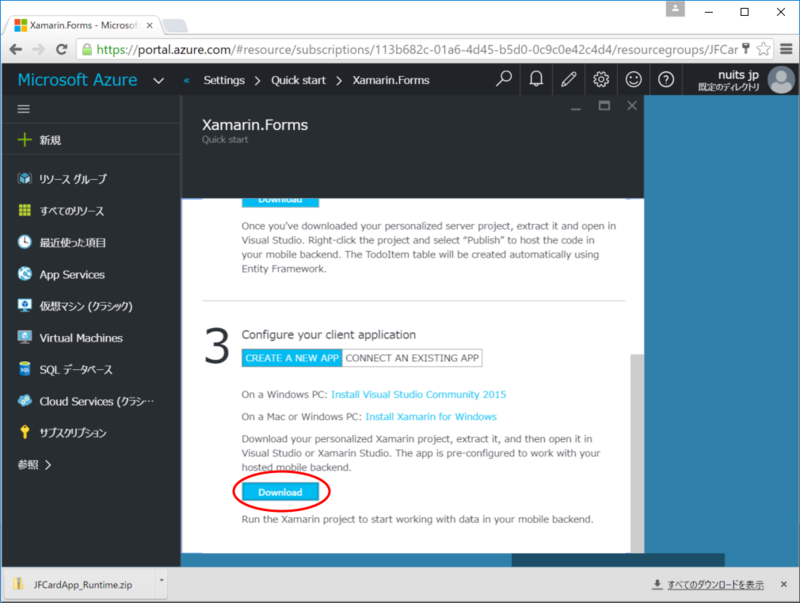Screen dimensions: 800x603
Task: Open the Azure portal search icon
Action: [504, 80]
